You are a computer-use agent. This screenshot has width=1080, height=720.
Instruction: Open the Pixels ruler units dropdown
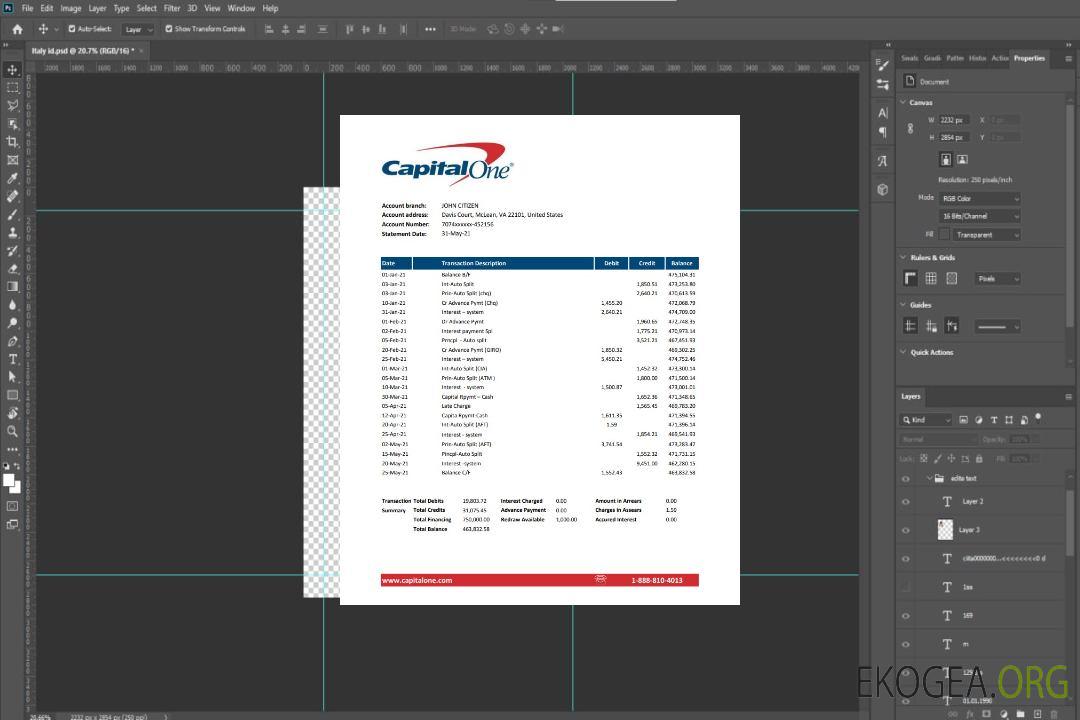point(998,278)
